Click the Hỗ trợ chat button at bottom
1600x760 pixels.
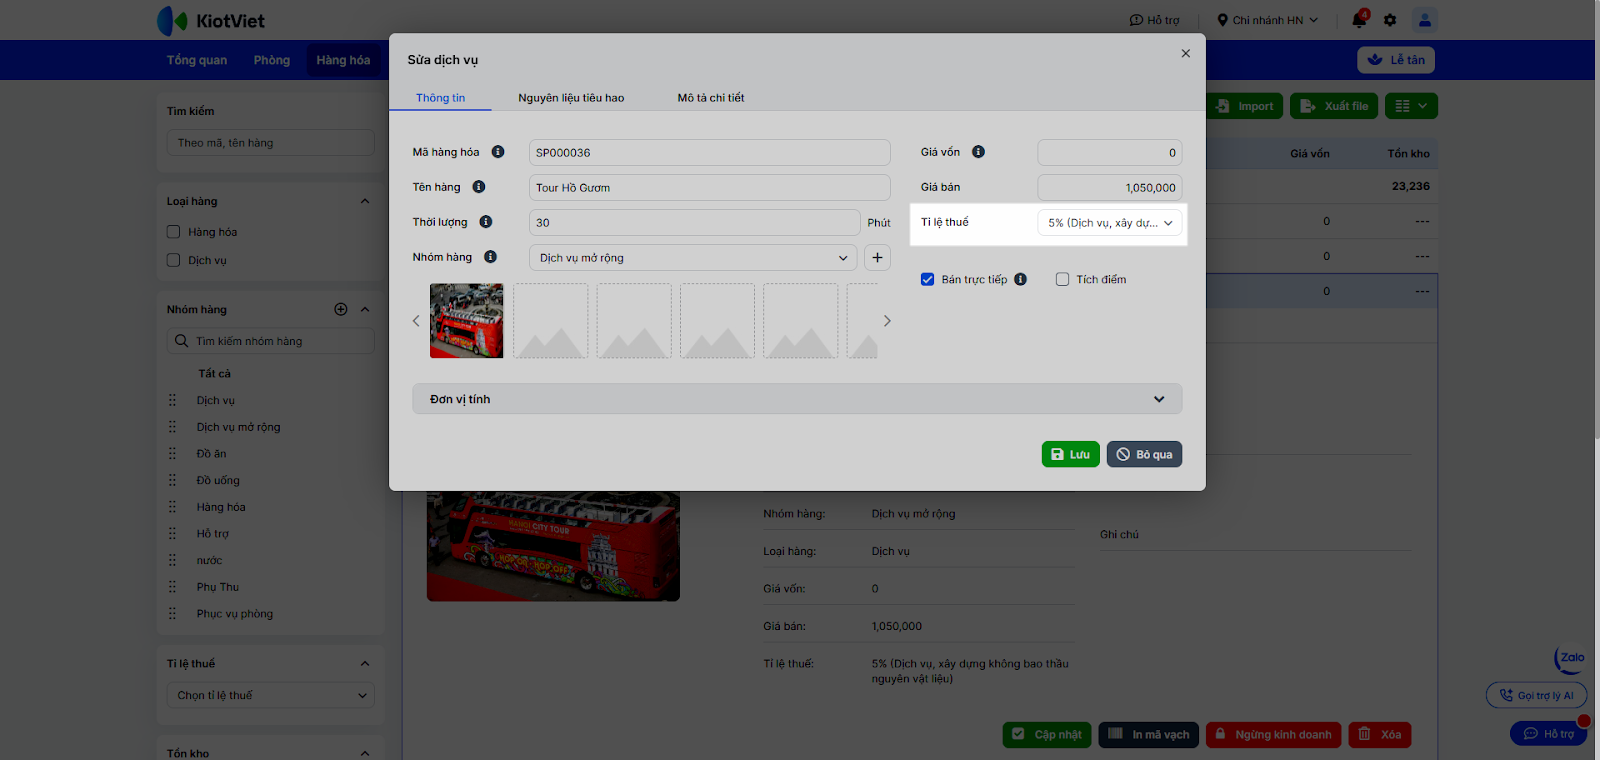(1548, 734)
